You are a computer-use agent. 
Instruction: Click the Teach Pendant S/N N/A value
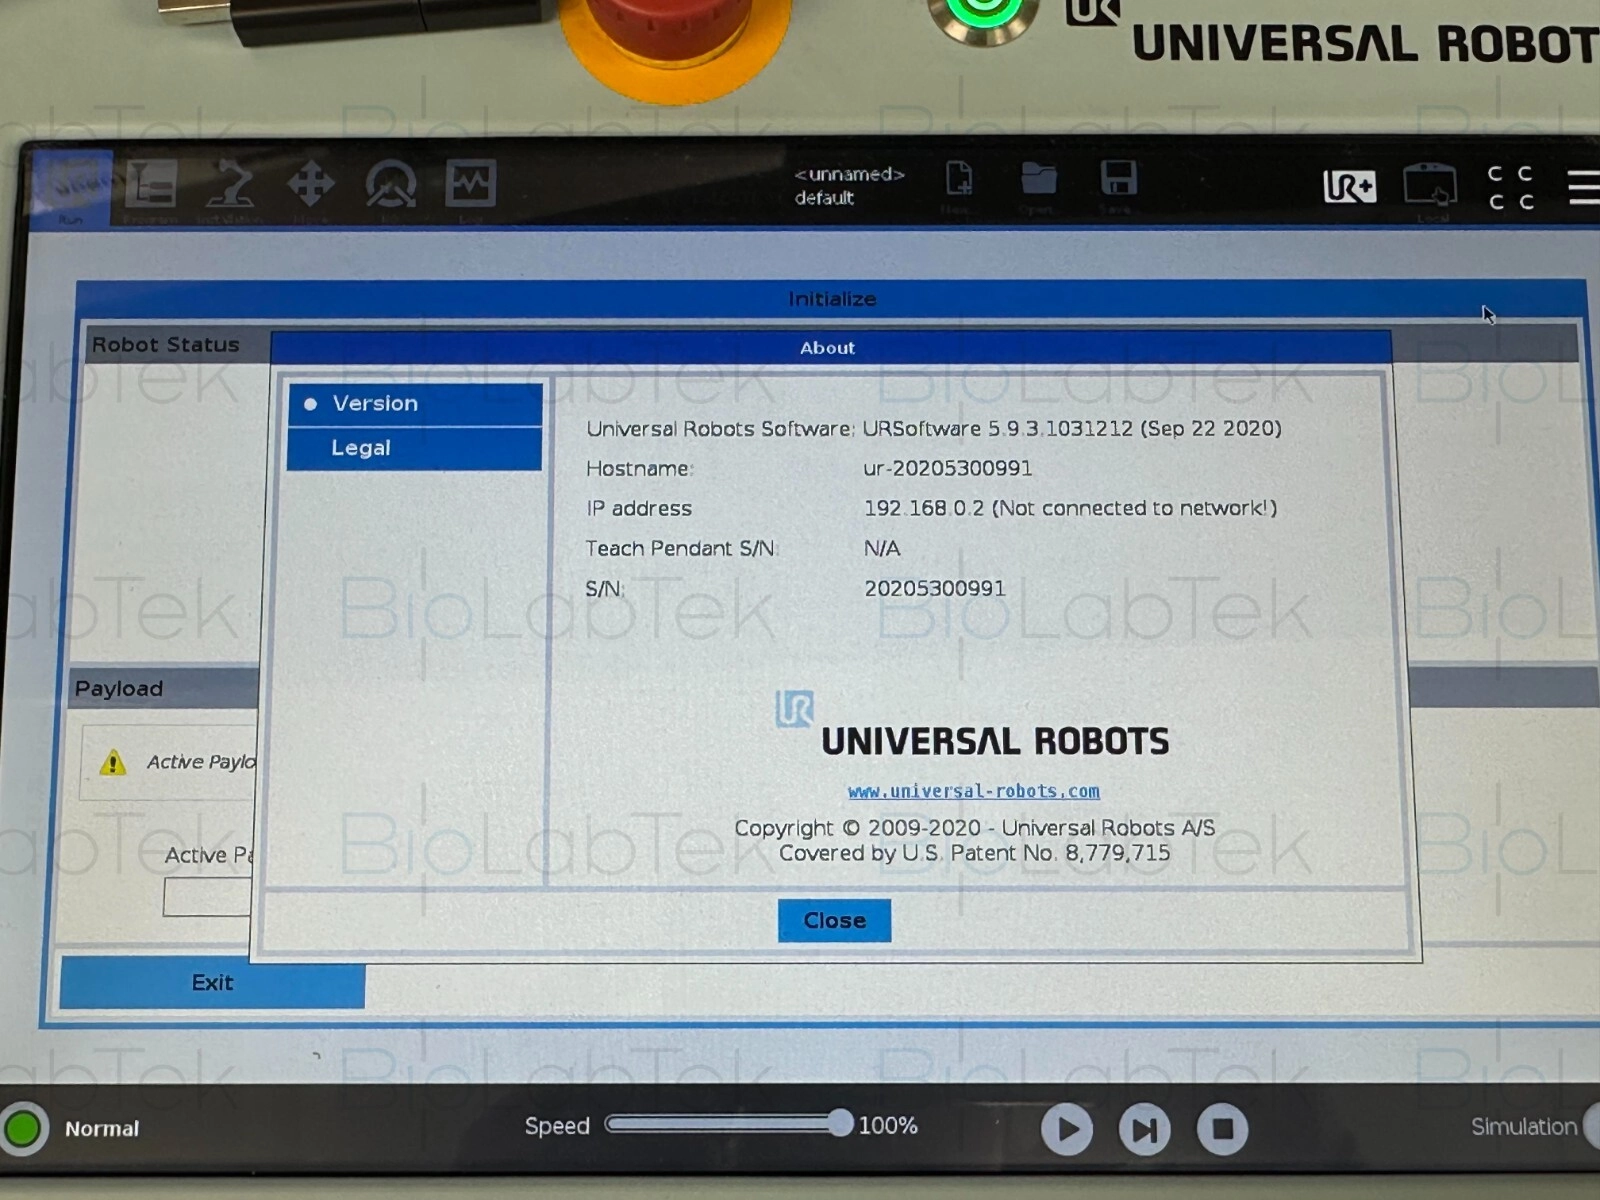[881, 548]
